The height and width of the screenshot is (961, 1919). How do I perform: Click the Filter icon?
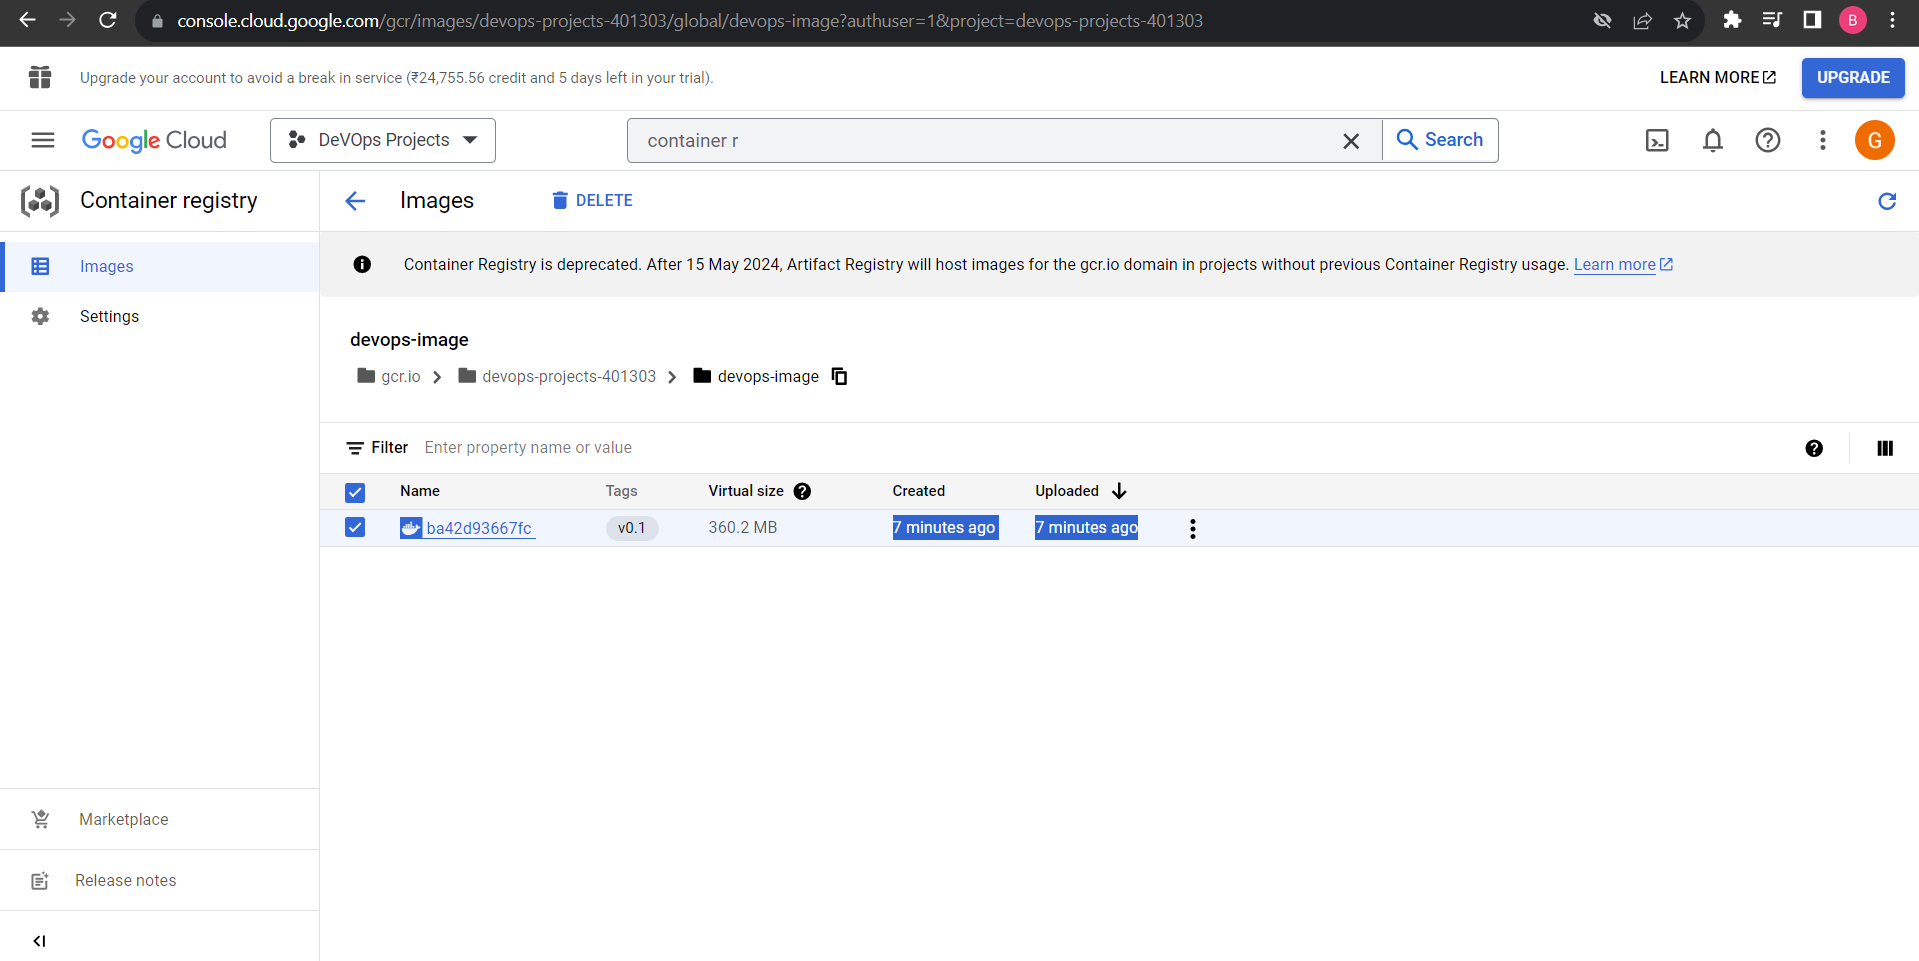[x=355, y=448]
